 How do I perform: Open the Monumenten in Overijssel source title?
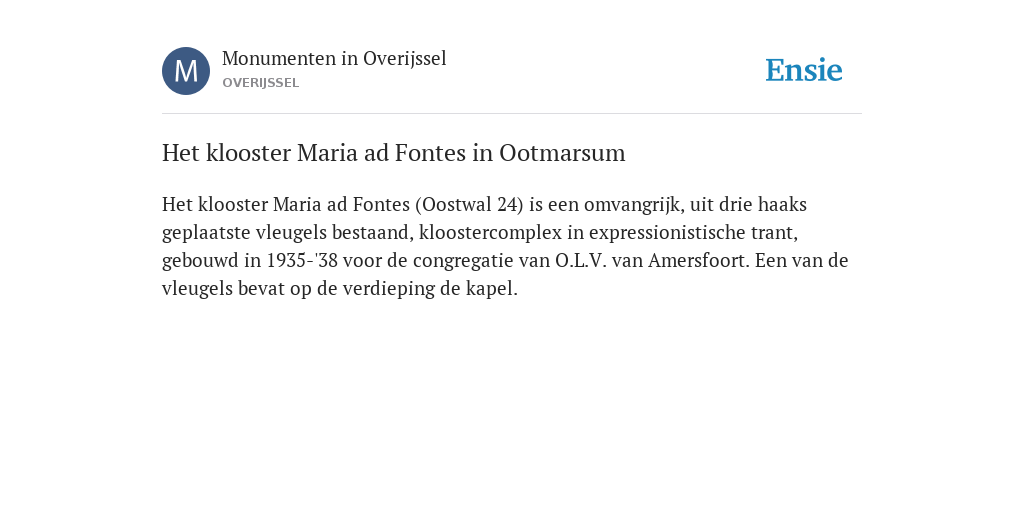334,59
